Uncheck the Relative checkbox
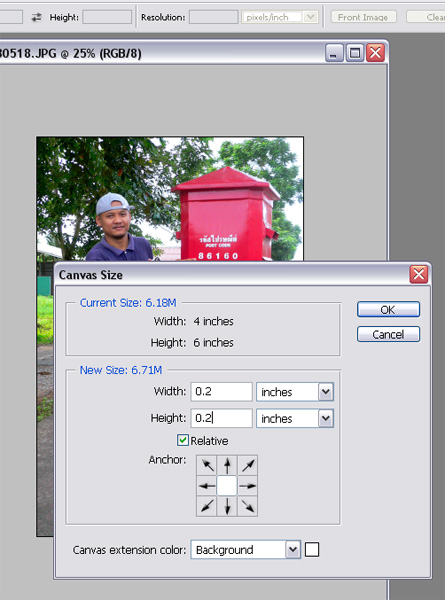This screenshot has height=600, width=445. (x=183, y=440)
